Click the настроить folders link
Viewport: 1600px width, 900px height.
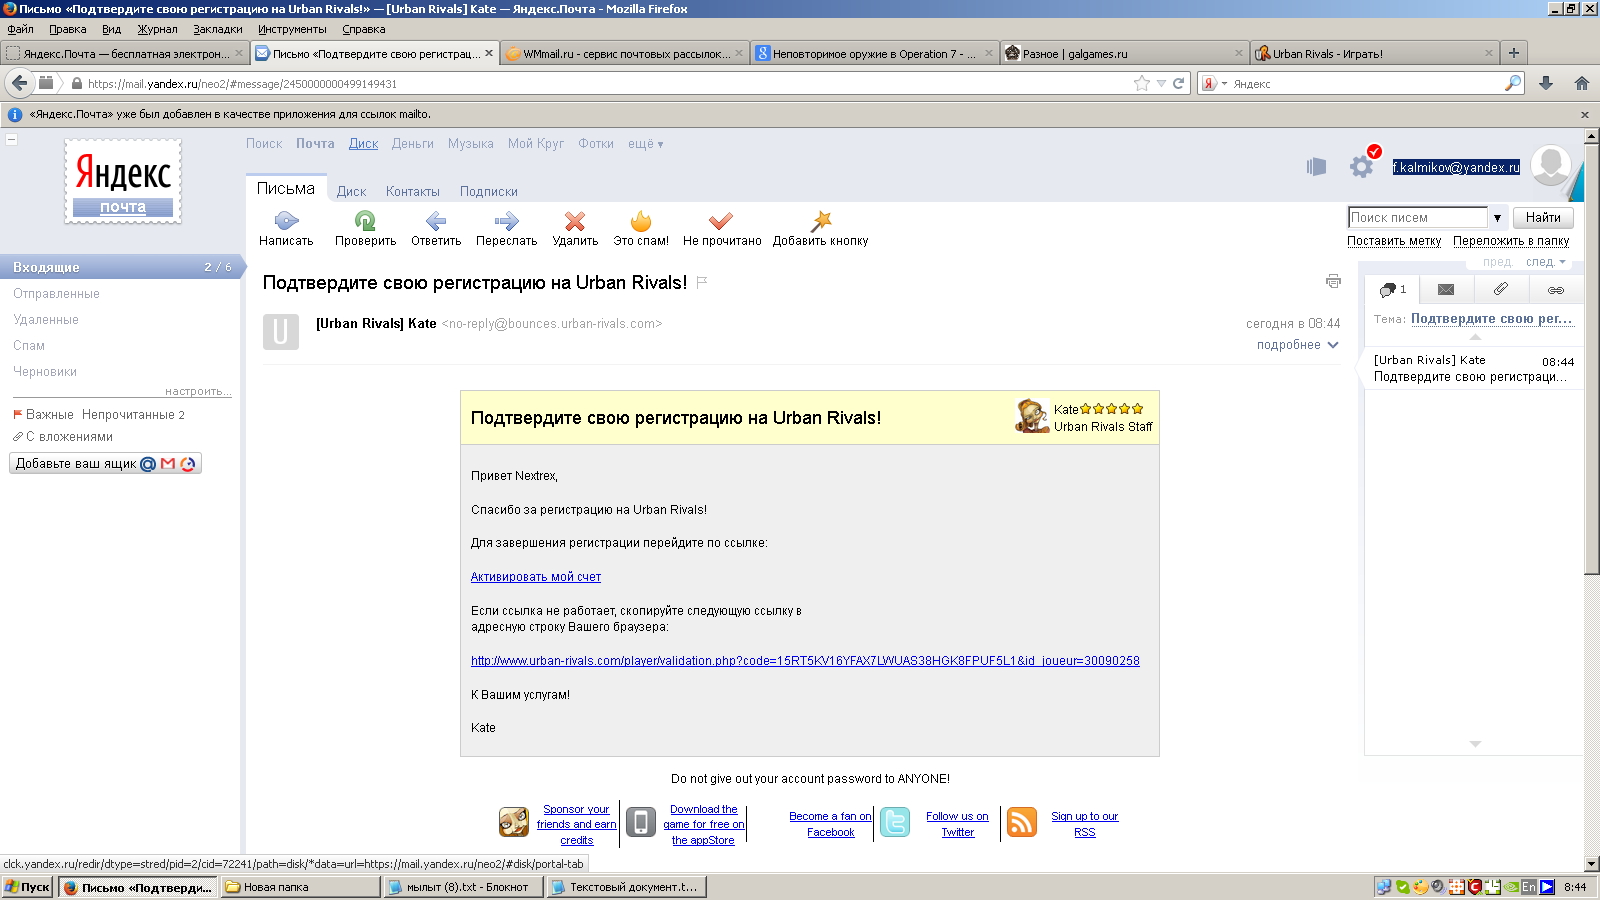point(198,391)
